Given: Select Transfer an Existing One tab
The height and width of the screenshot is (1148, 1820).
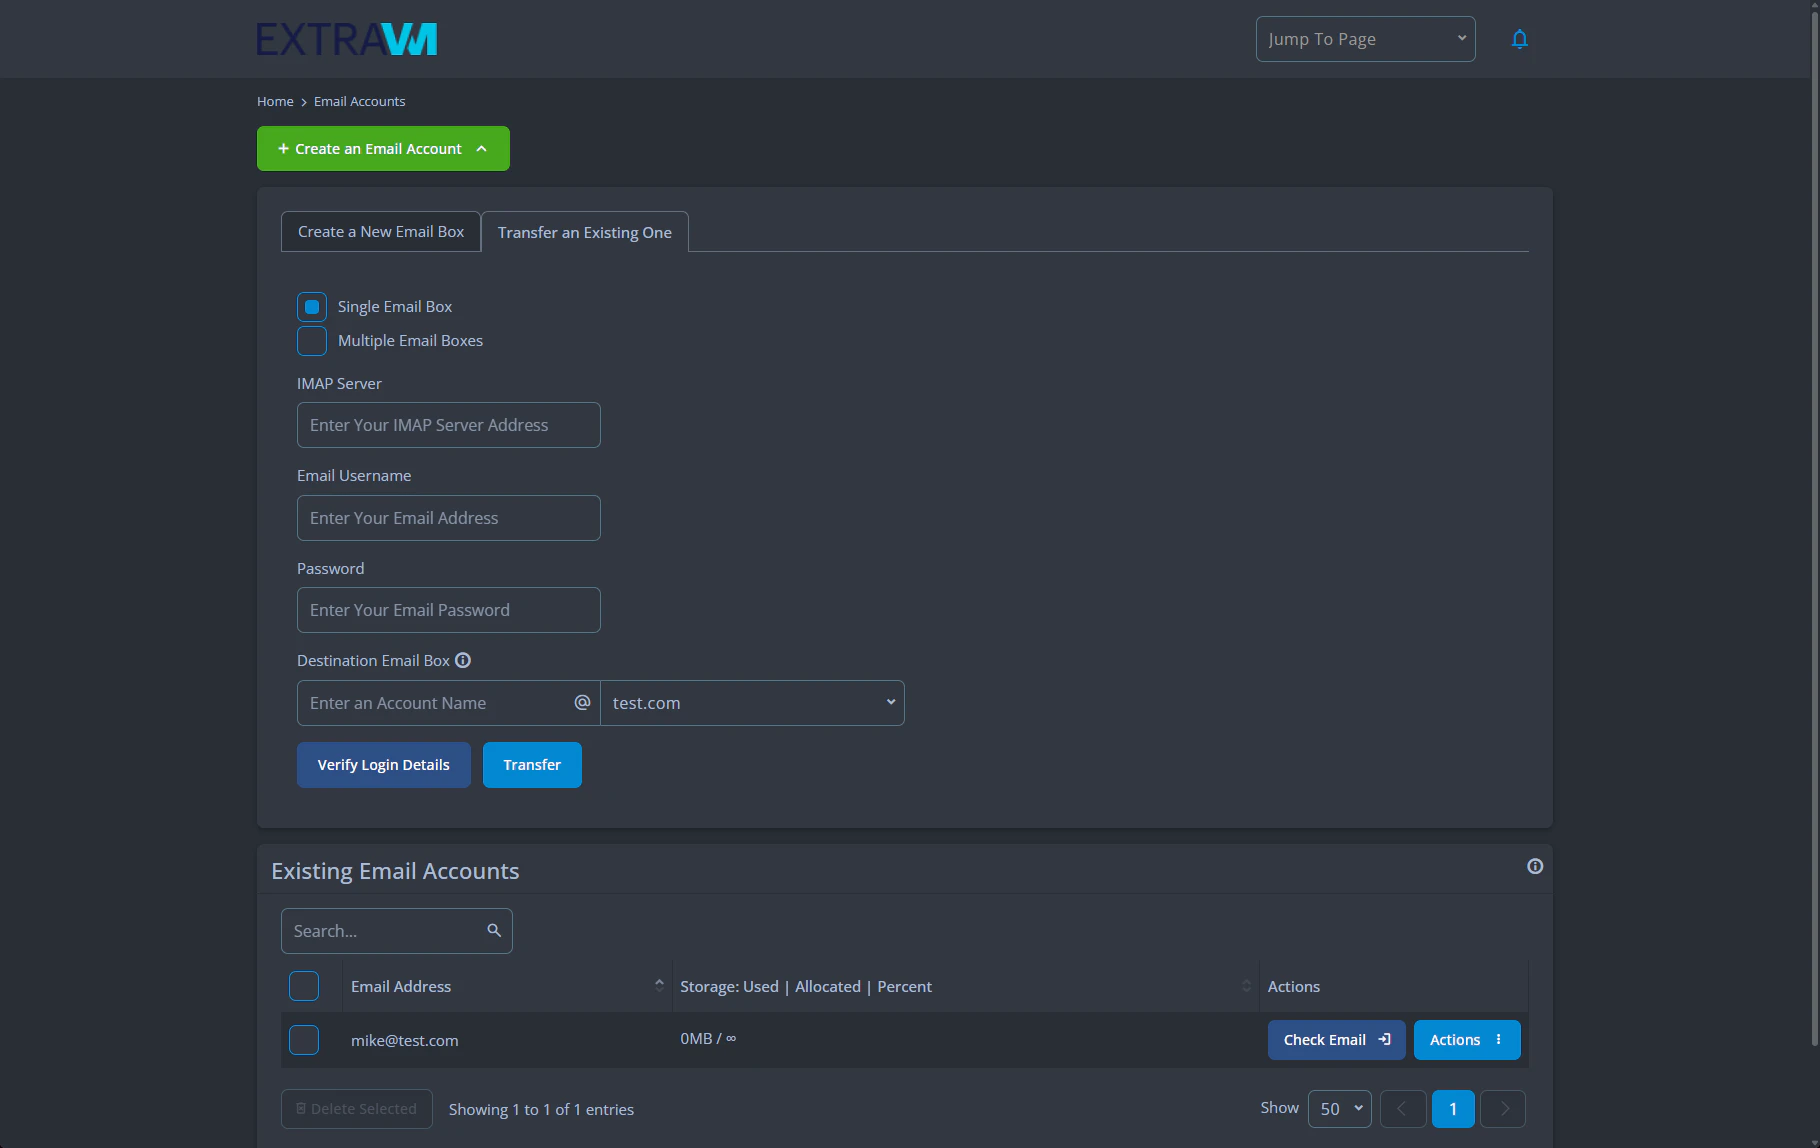Looking at the screenshot, I should coord(584,232).
